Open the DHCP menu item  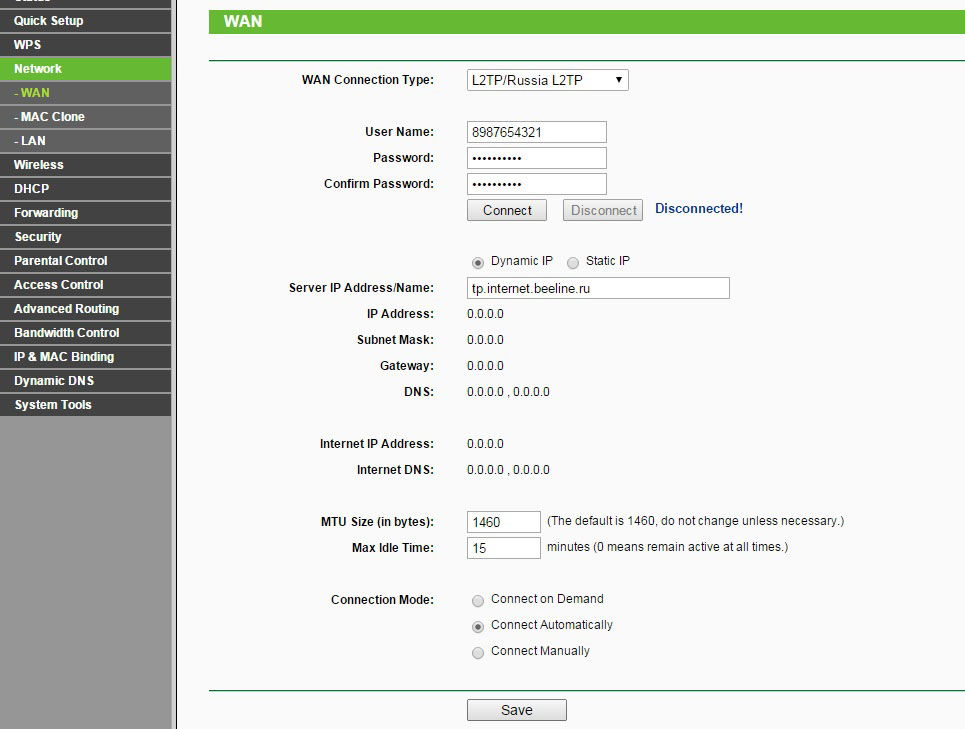tap(31, 189)
